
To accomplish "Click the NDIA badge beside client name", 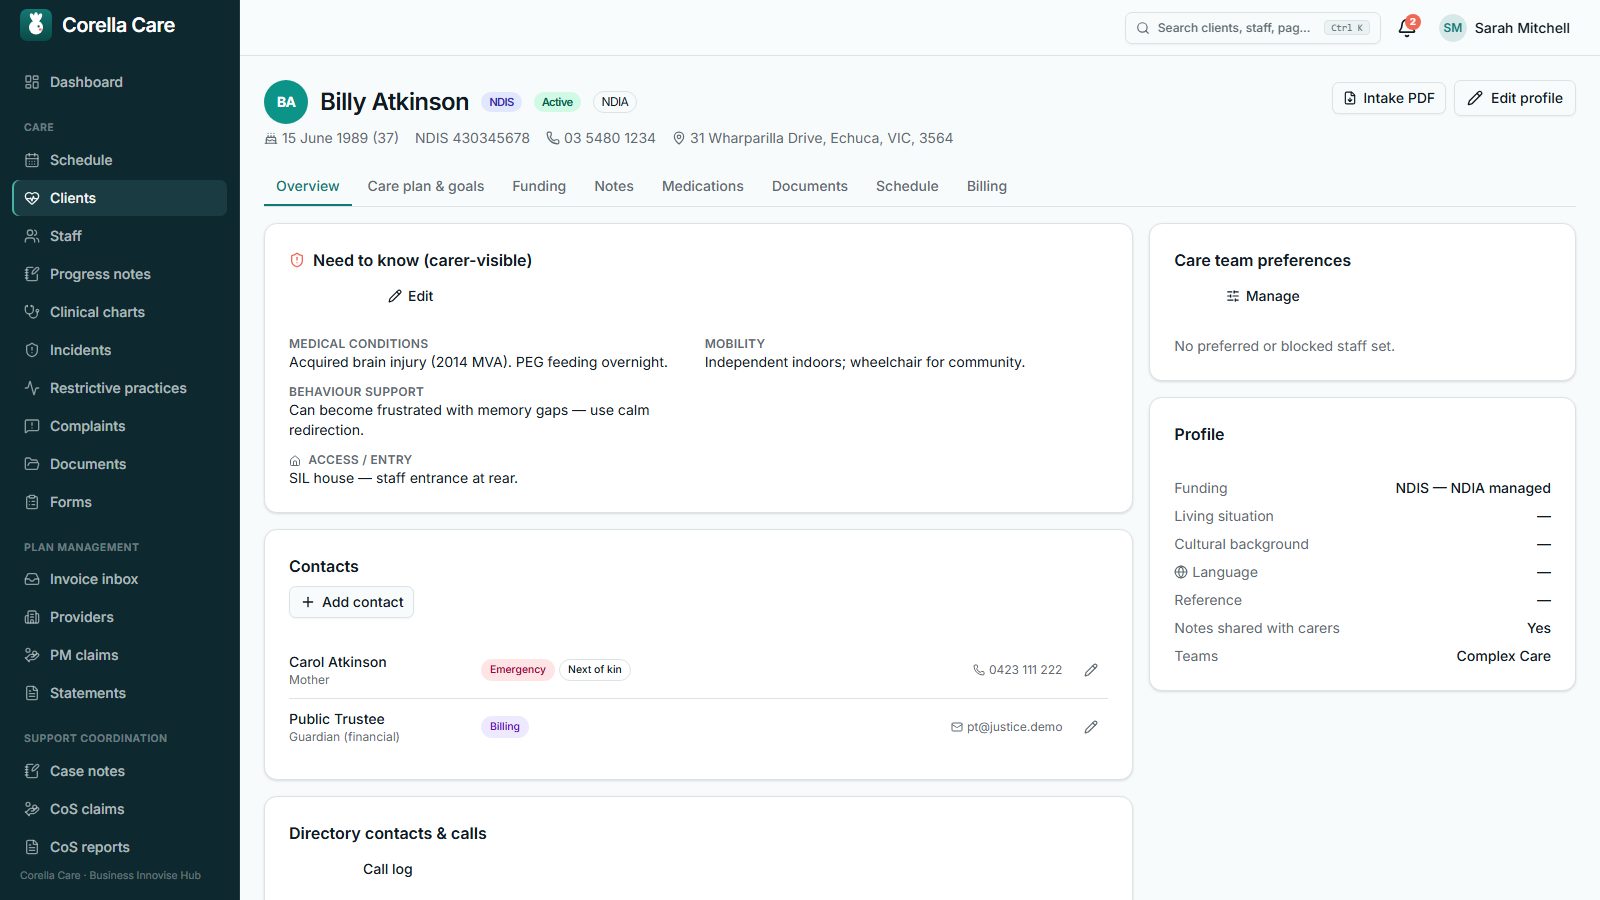I will (x=615, y=102).
